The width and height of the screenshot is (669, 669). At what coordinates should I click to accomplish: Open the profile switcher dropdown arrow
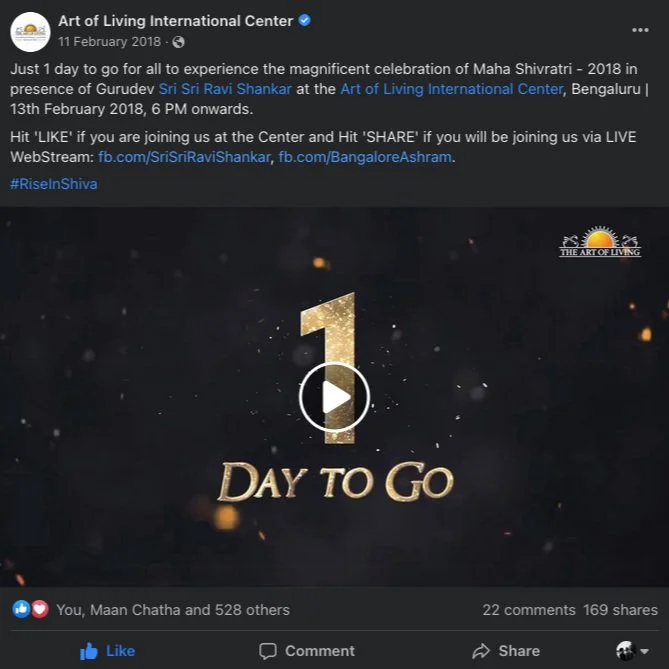[645, 651]
